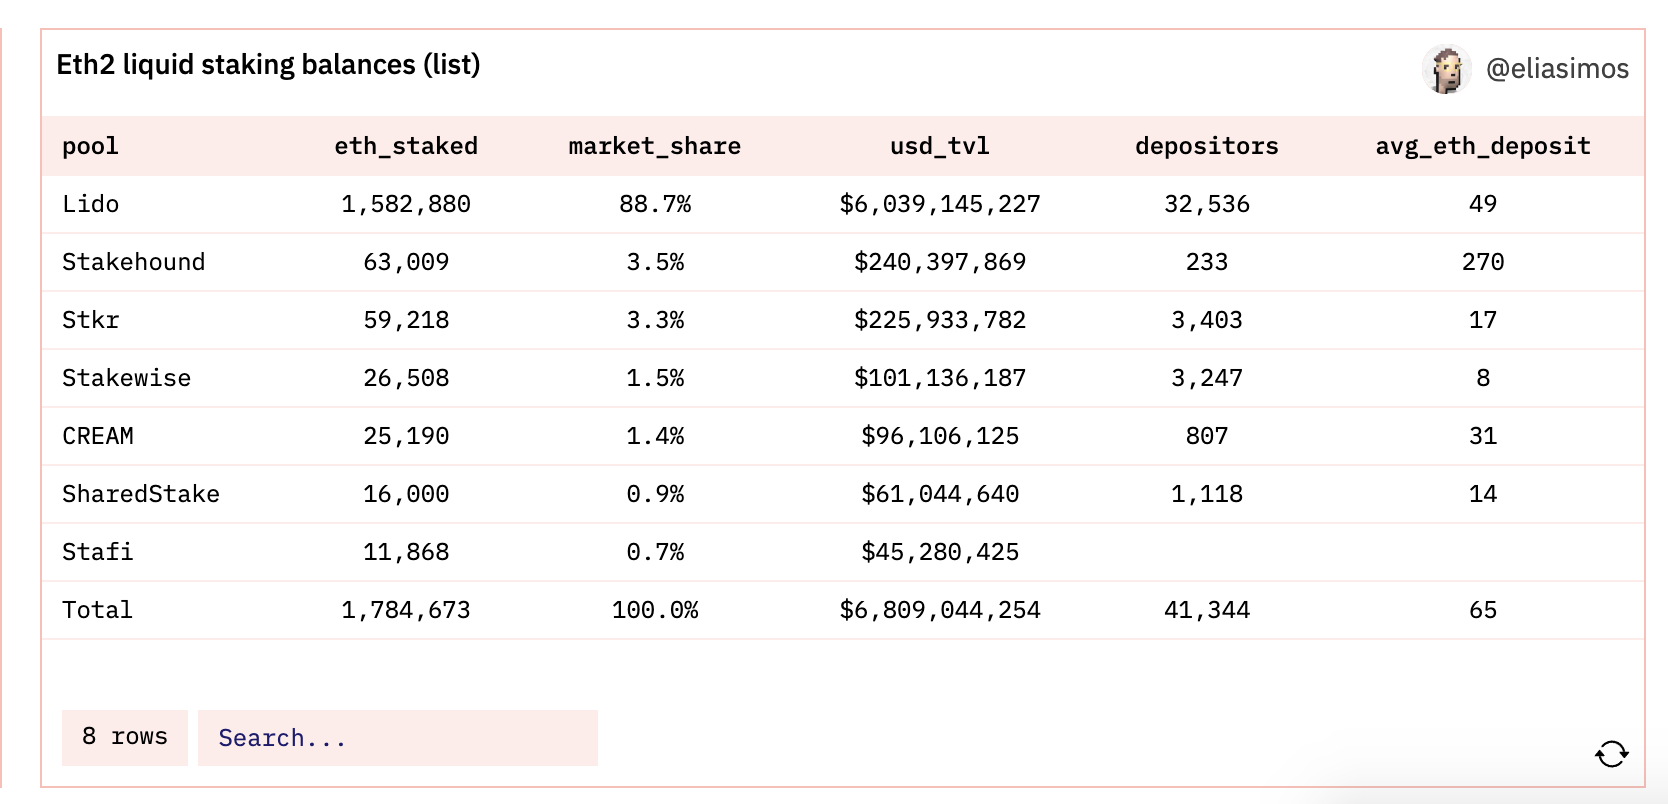Sort by the eth_staked column header
The width and height of the screenshot is (1668, 804).
[406, 146]
